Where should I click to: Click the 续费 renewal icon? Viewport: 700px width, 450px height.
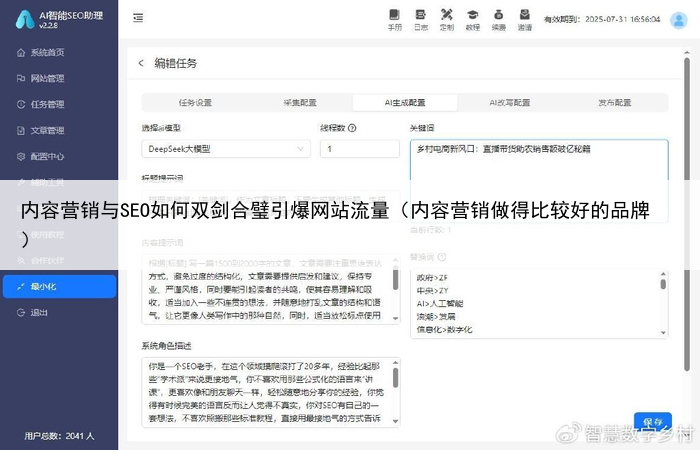pyautogui.click(x=498, y=18)
